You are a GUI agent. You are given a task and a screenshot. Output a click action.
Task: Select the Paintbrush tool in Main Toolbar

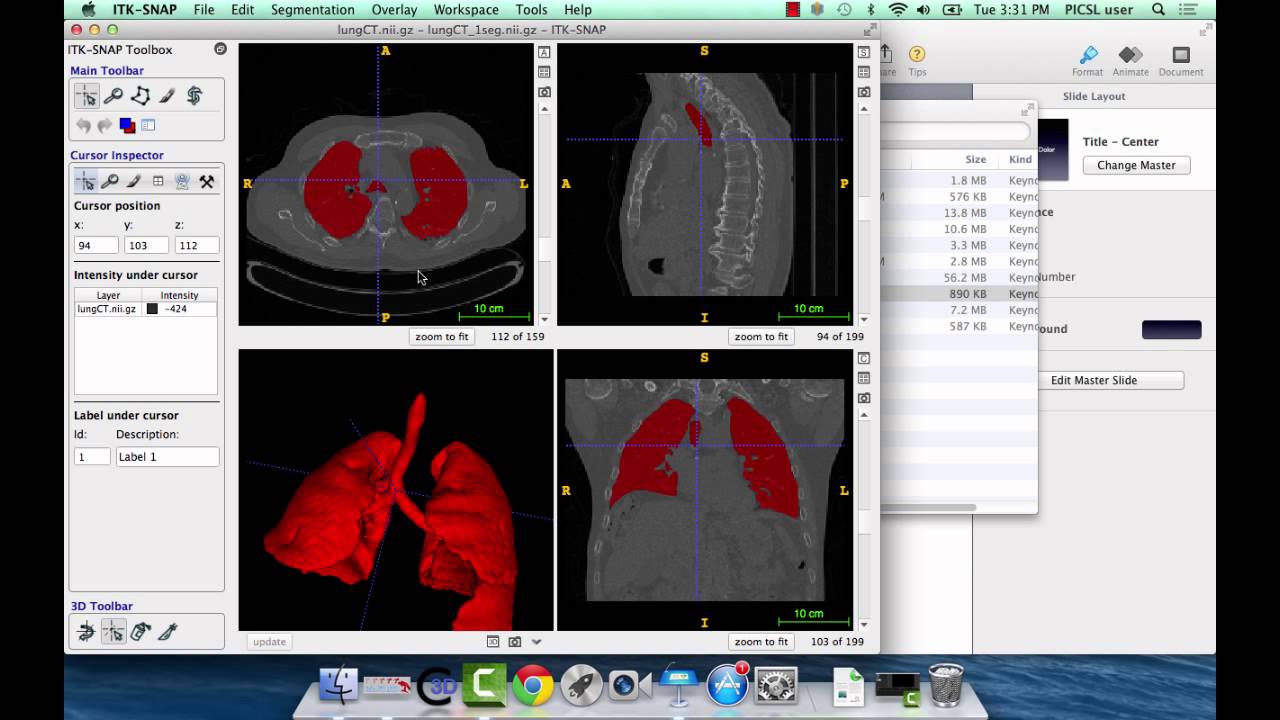click(x=168, y=96)
